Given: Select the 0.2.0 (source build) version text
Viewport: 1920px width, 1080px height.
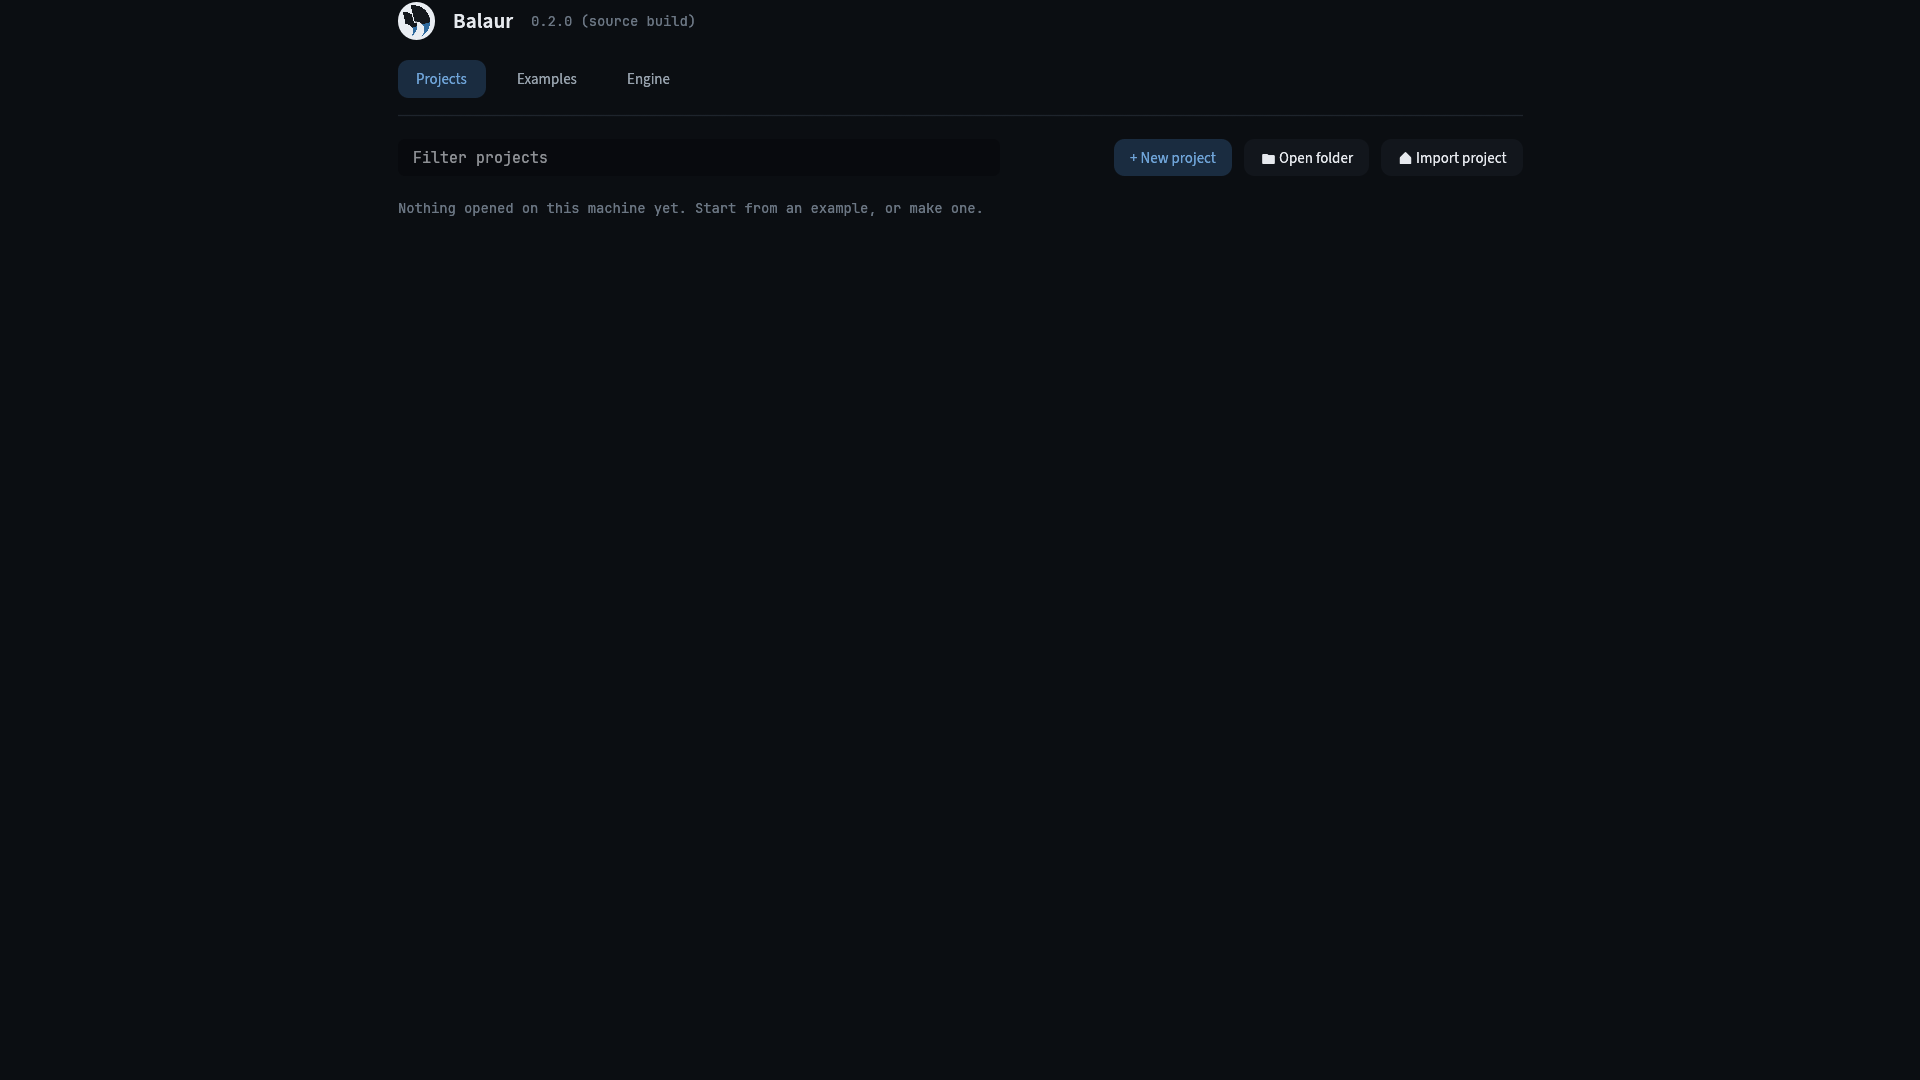Looking at the screenshot, I should point(613,21).
